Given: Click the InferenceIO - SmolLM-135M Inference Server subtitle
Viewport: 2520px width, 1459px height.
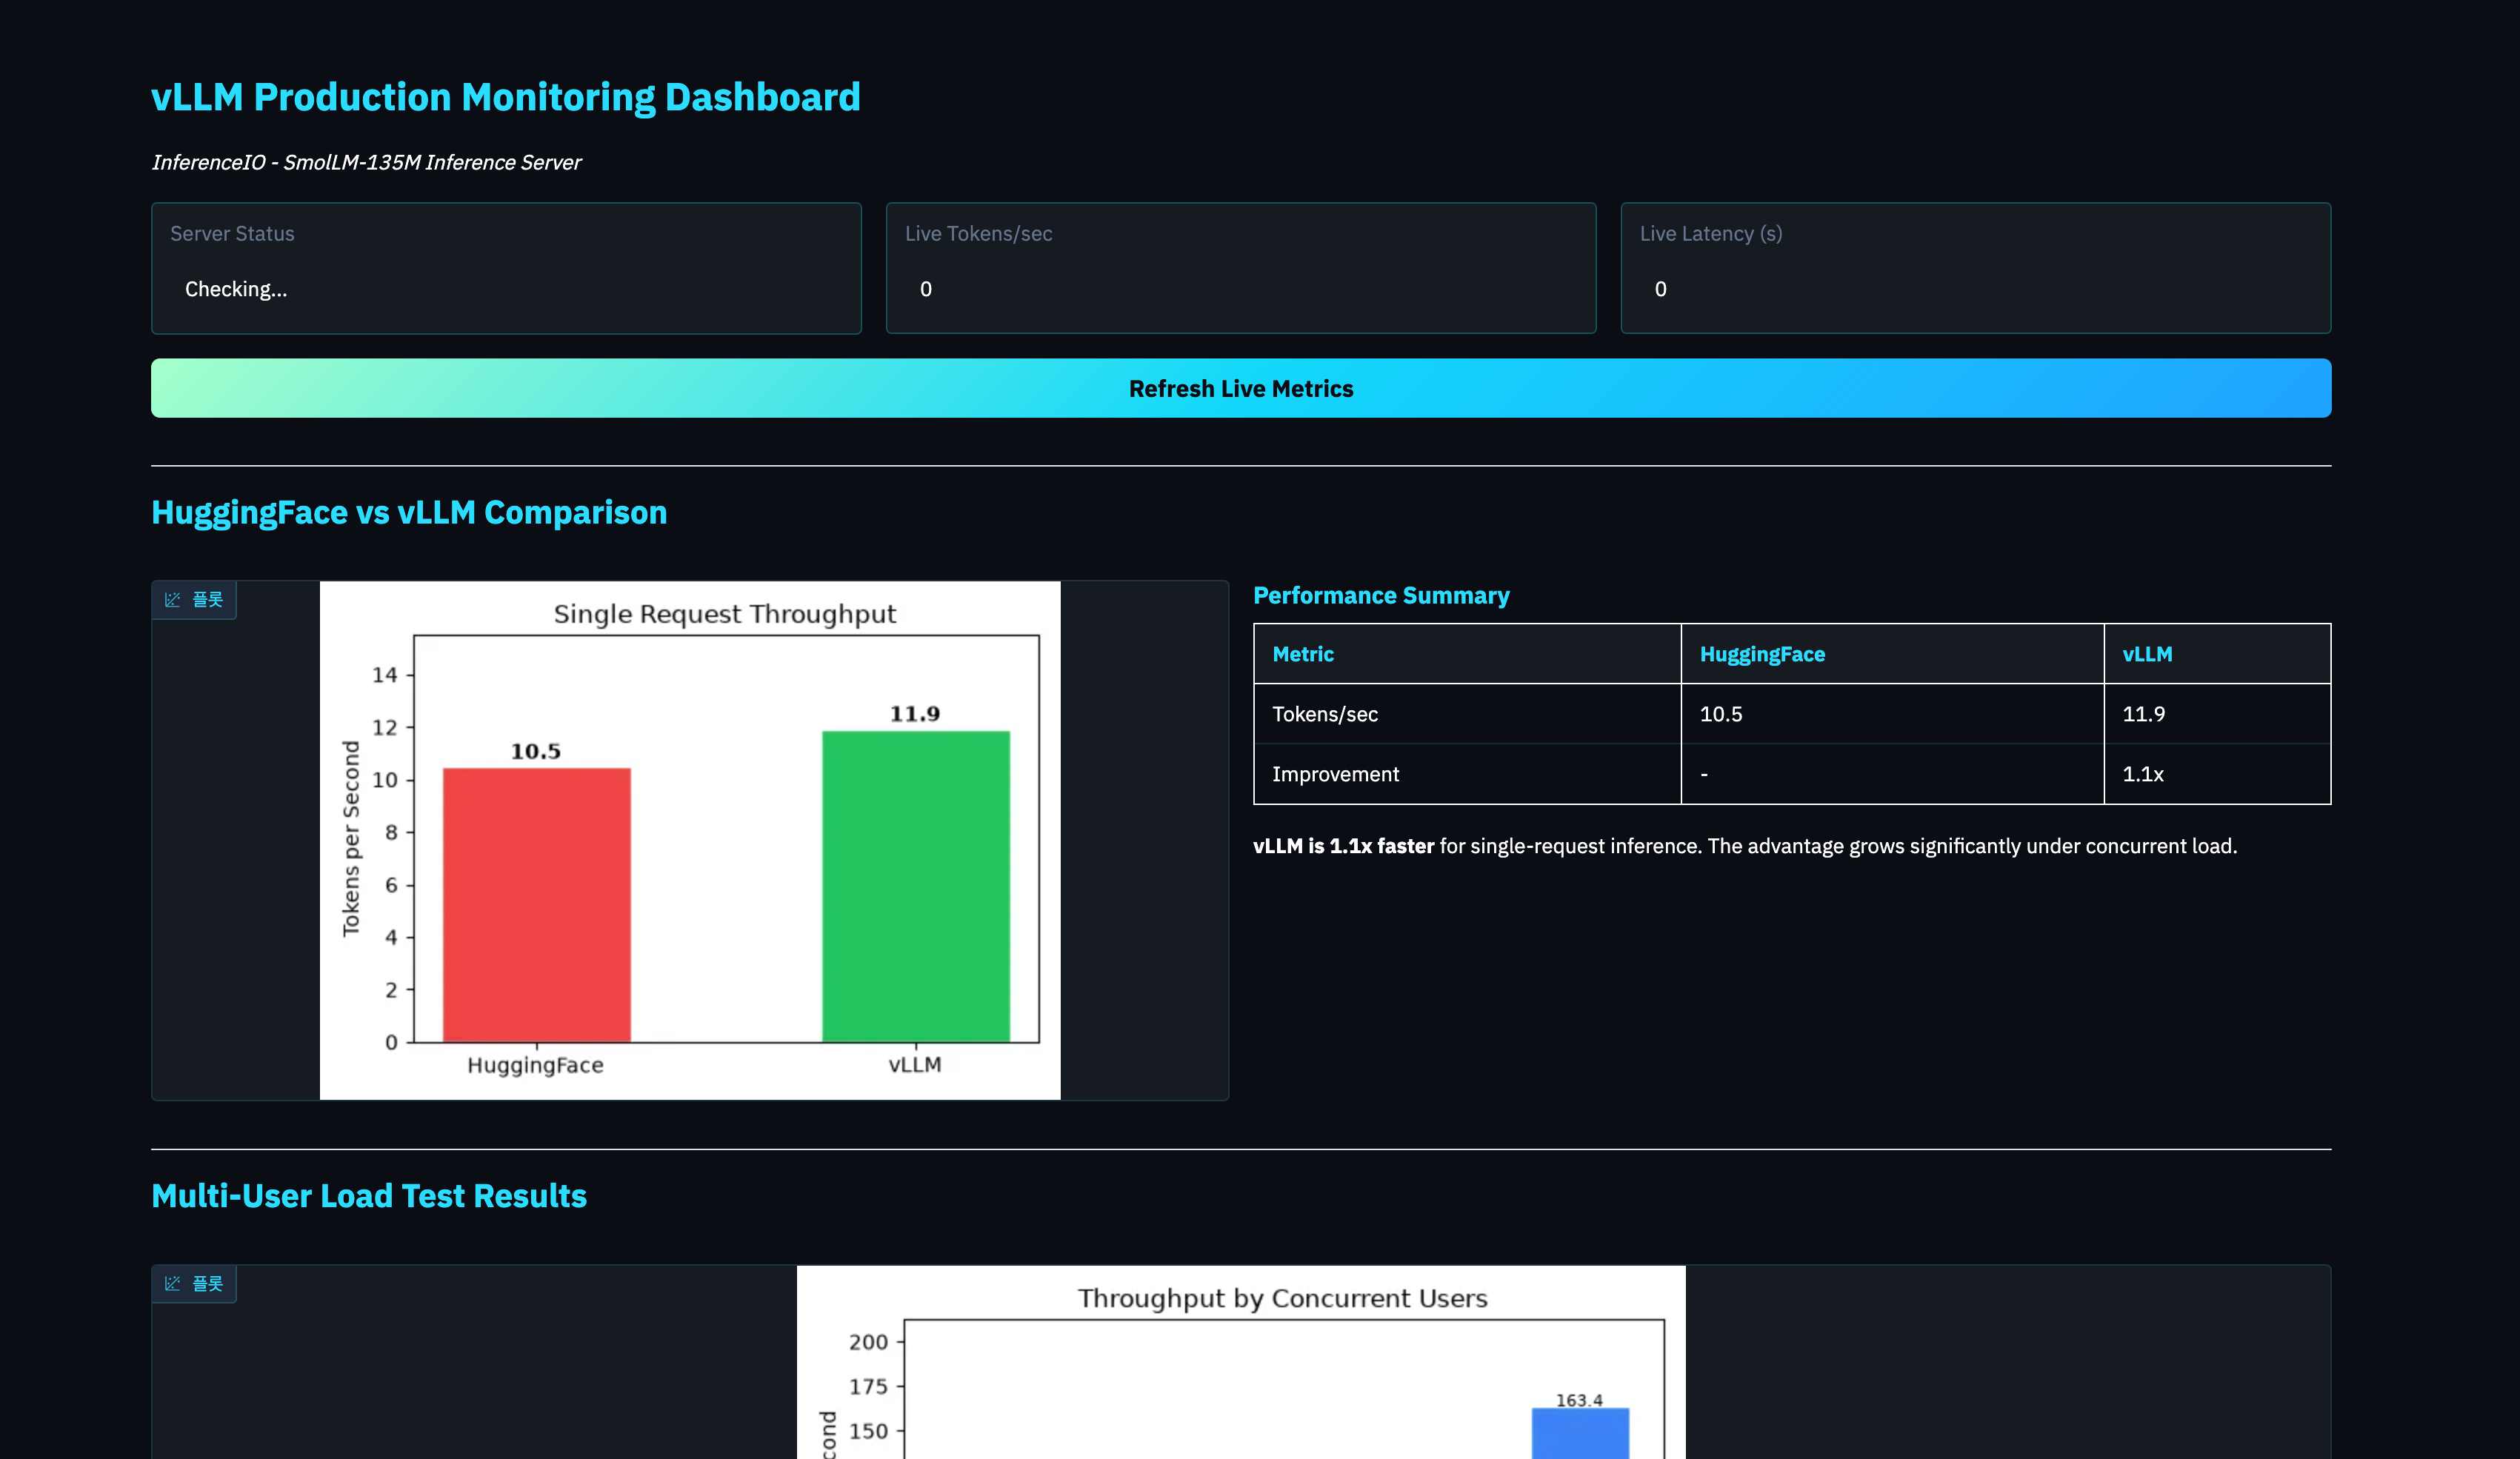Looking at the screenshot, I should coord(366,162).
